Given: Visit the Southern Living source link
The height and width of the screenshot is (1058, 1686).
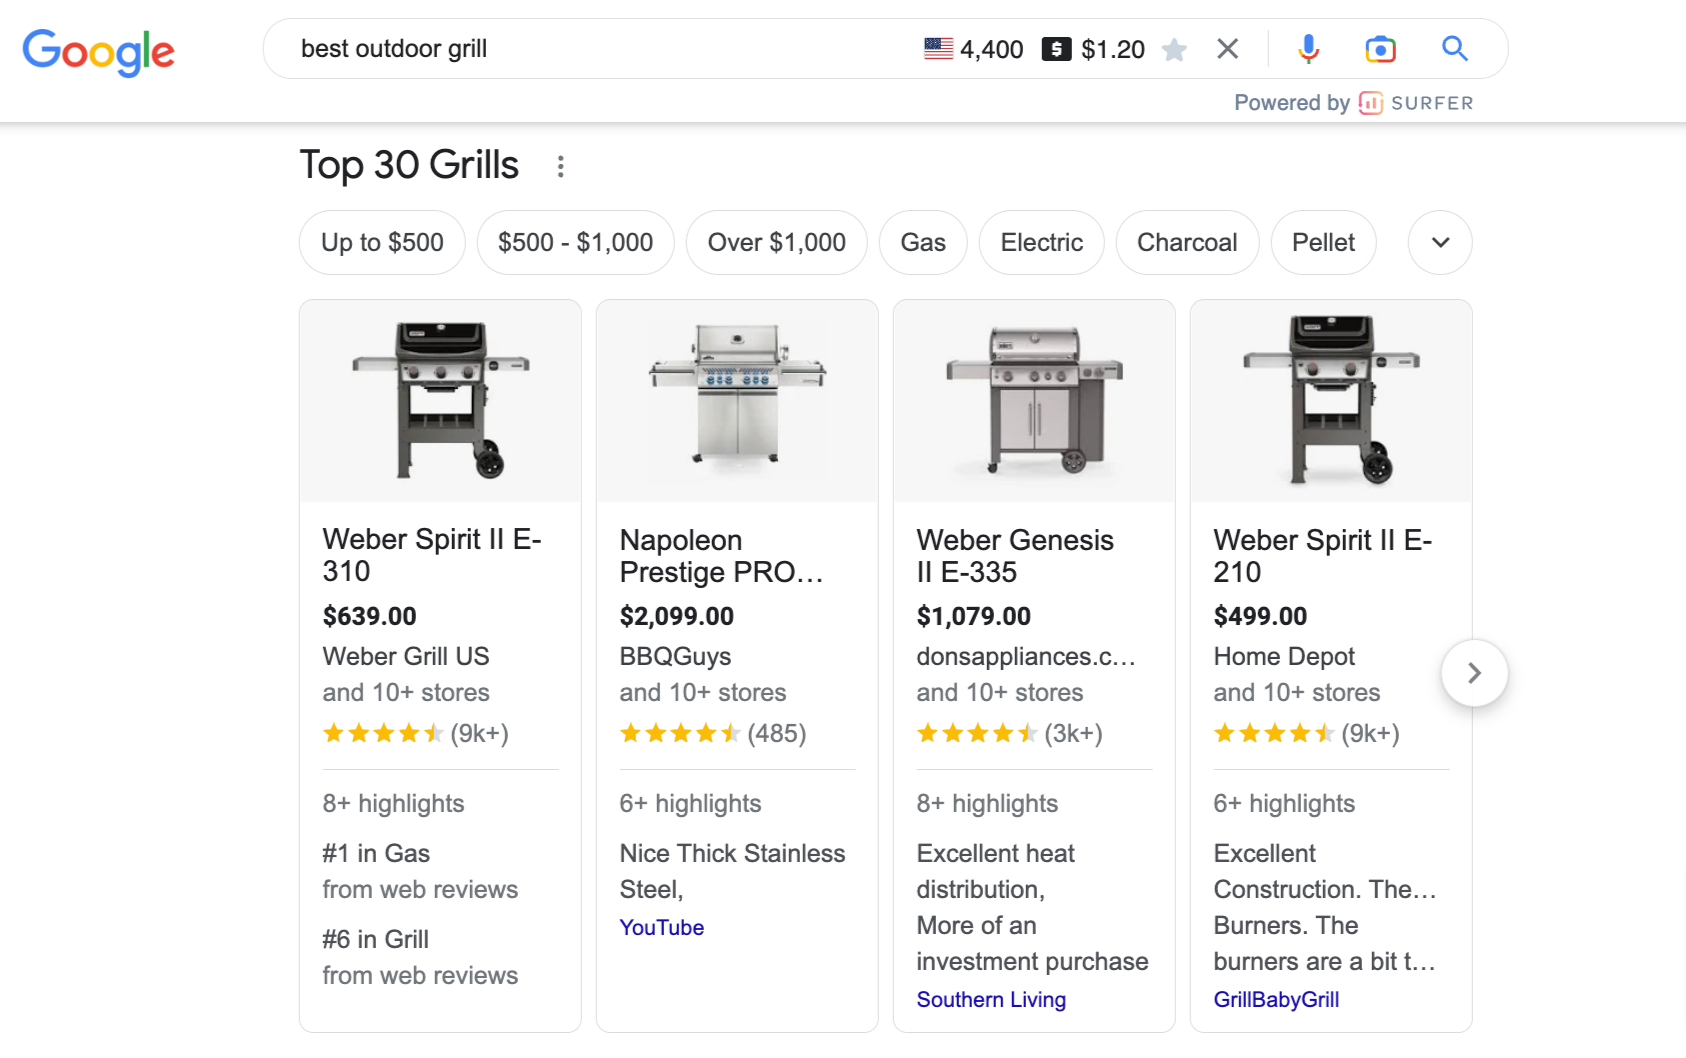Looking at the screenshot, I should point(990,999).
